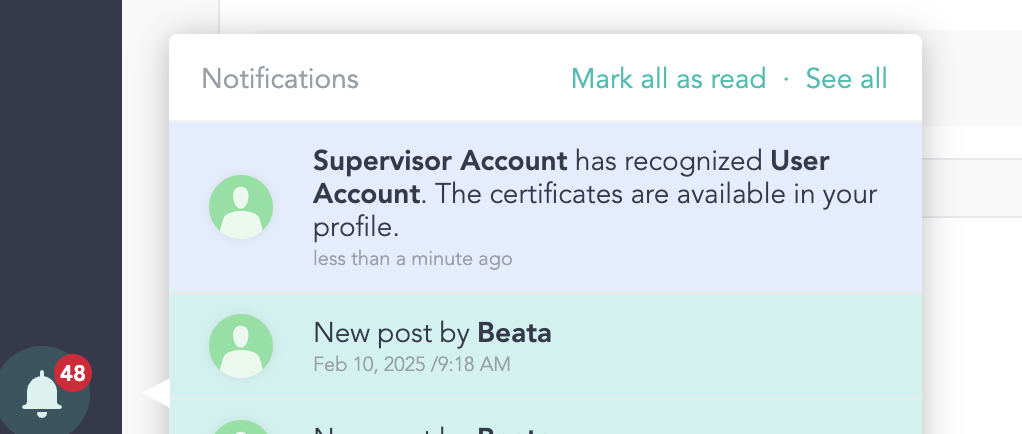This screenshot has height=434, width=1022.
Task: Click the red 48 unread count badge
Action: point(72,374)
